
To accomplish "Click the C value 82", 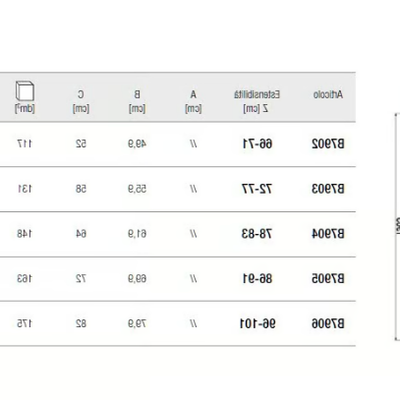I will (x=81, y=323).
